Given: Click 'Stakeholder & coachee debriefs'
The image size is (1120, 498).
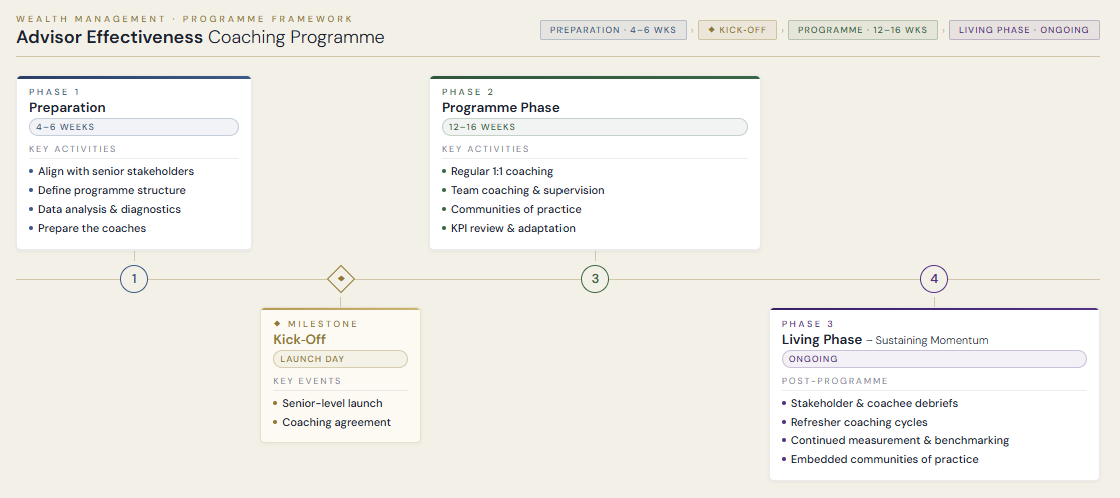Looking at the screenshot, I should (874, 404).
